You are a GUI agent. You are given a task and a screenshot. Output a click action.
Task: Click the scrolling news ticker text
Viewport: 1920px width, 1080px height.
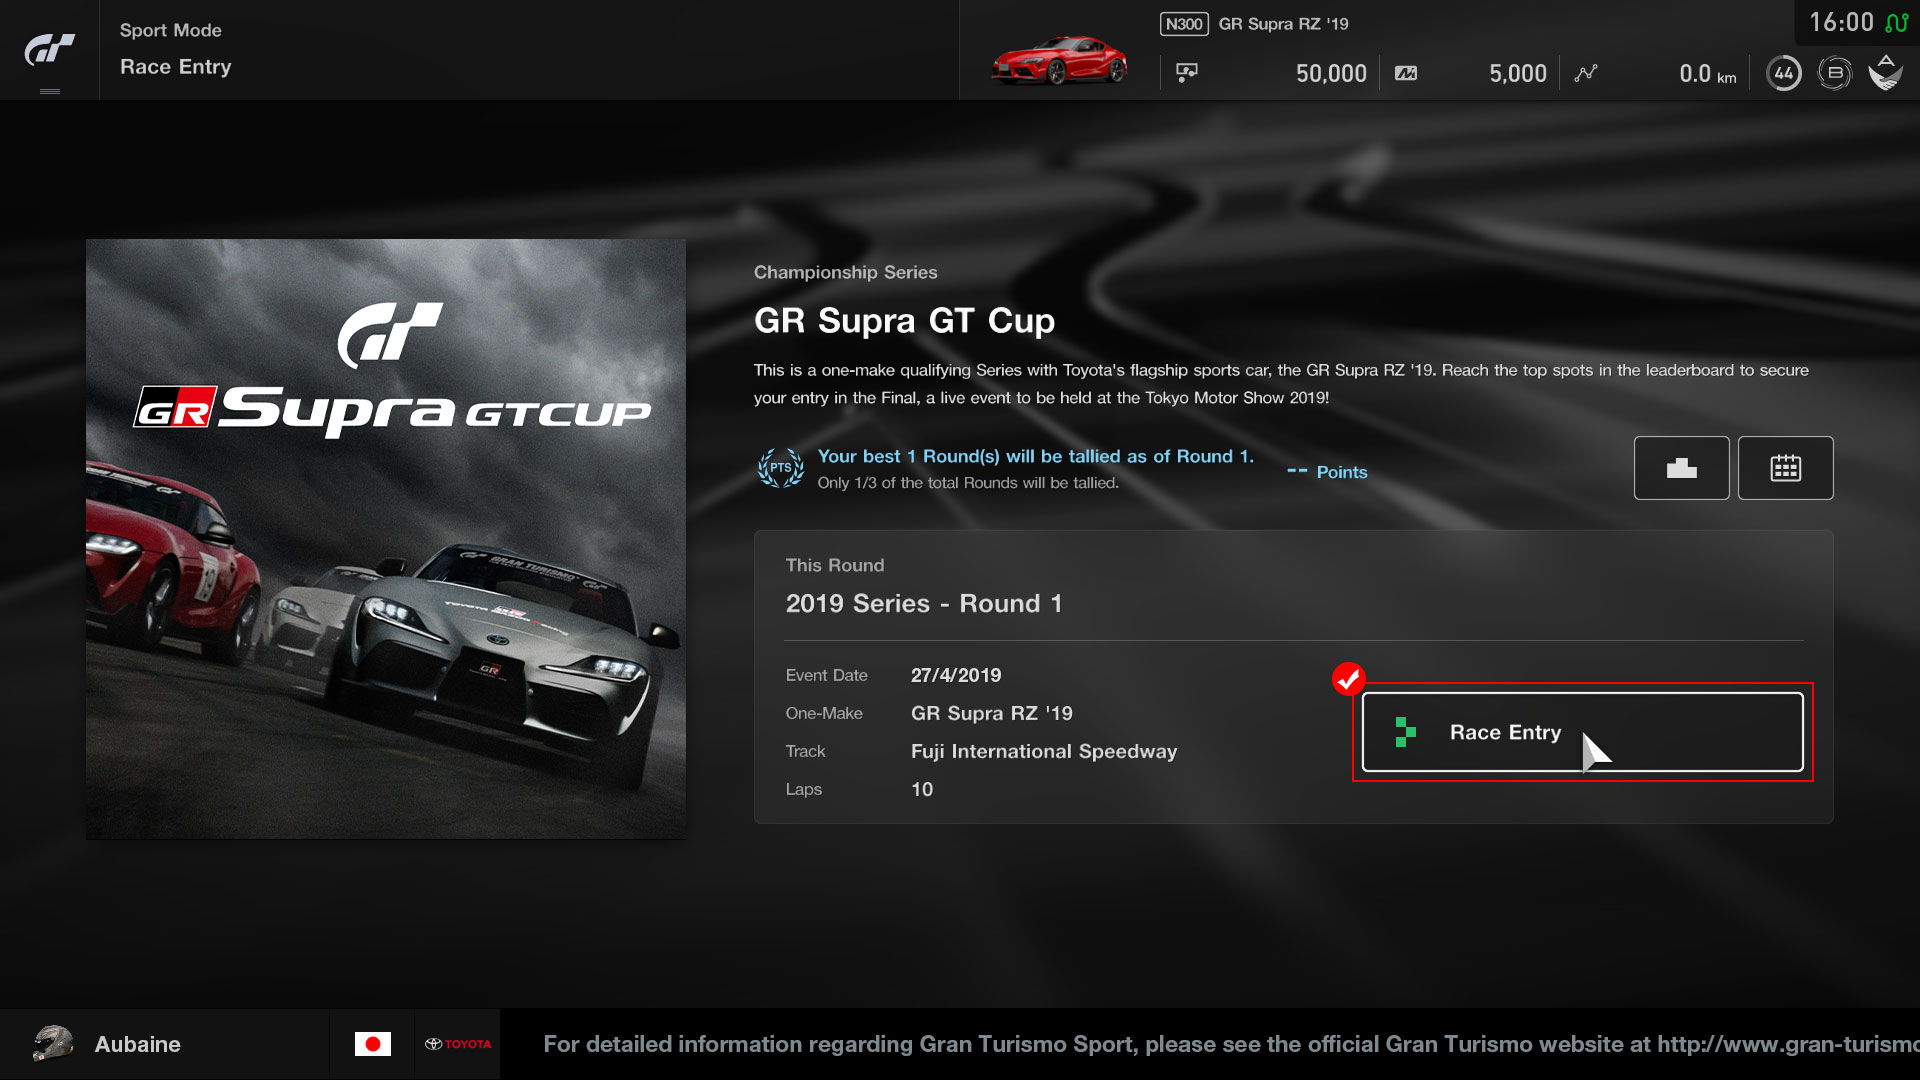1231,1044
